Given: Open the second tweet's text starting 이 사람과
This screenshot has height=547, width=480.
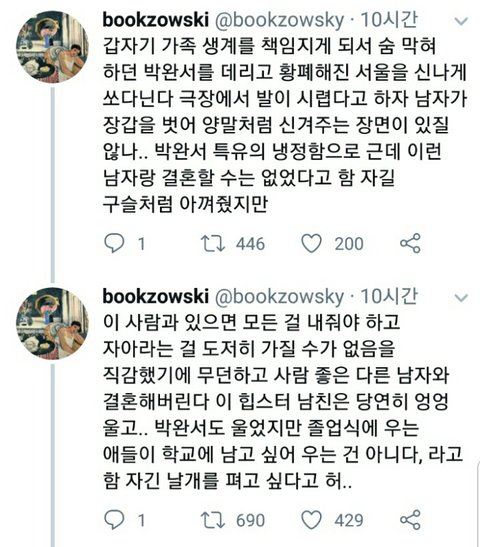Looking at the screenshot, I should coord(283,401).
